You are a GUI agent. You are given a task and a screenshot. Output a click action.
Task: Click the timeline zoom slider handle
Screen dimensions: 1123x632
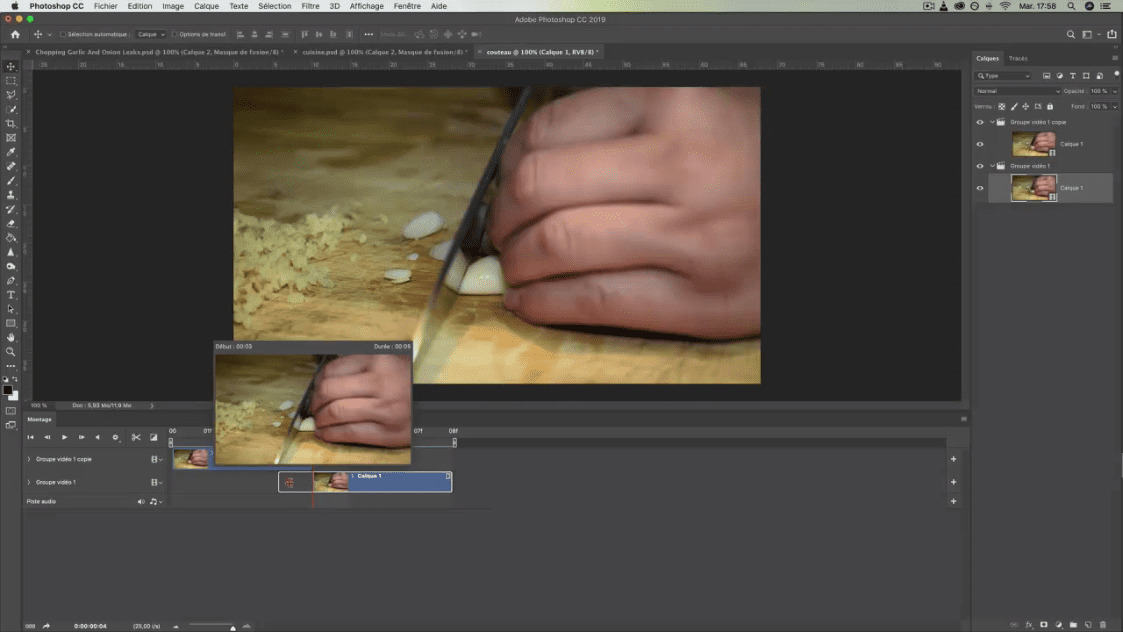click(233, 628)
